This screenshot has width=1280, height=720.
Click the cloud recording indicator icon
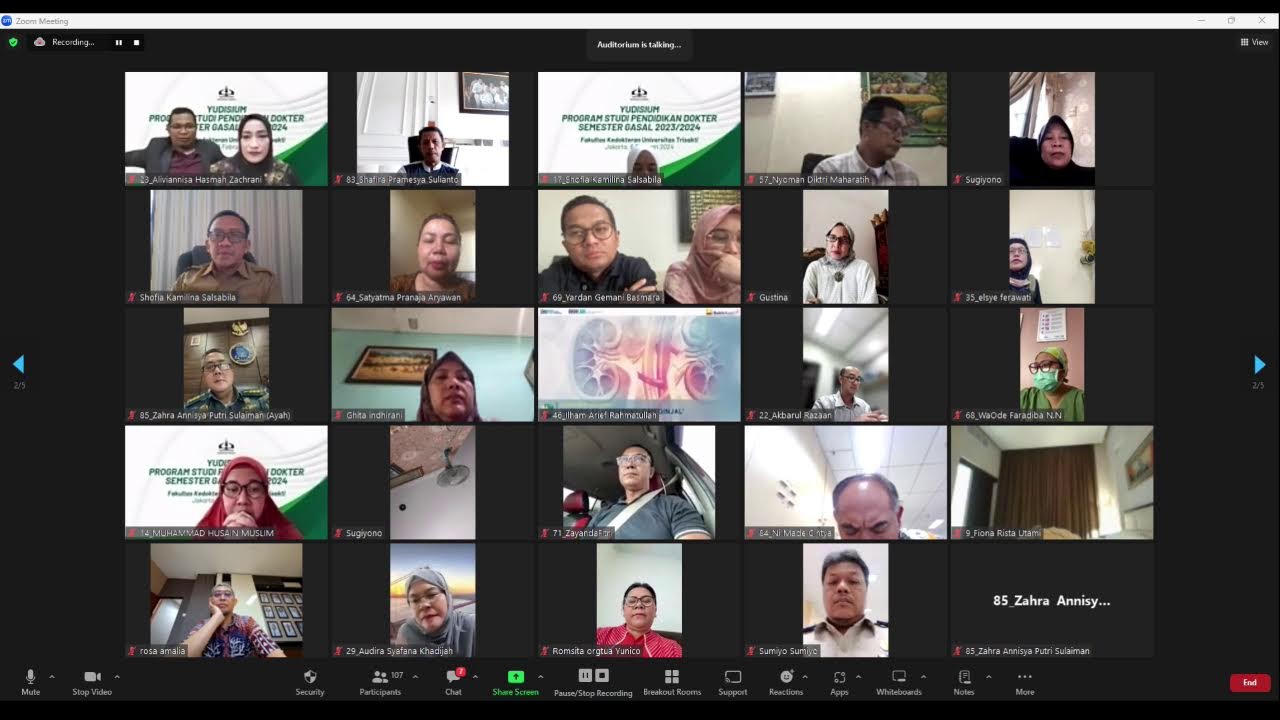point(40,42)
